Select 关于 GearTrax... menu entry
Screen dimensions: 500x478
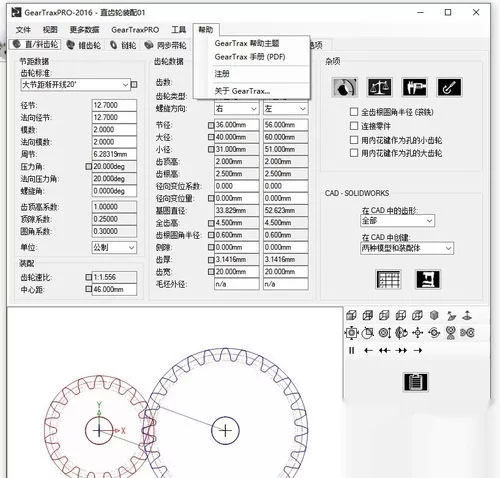pyautogui.click(x=242, y=91)
